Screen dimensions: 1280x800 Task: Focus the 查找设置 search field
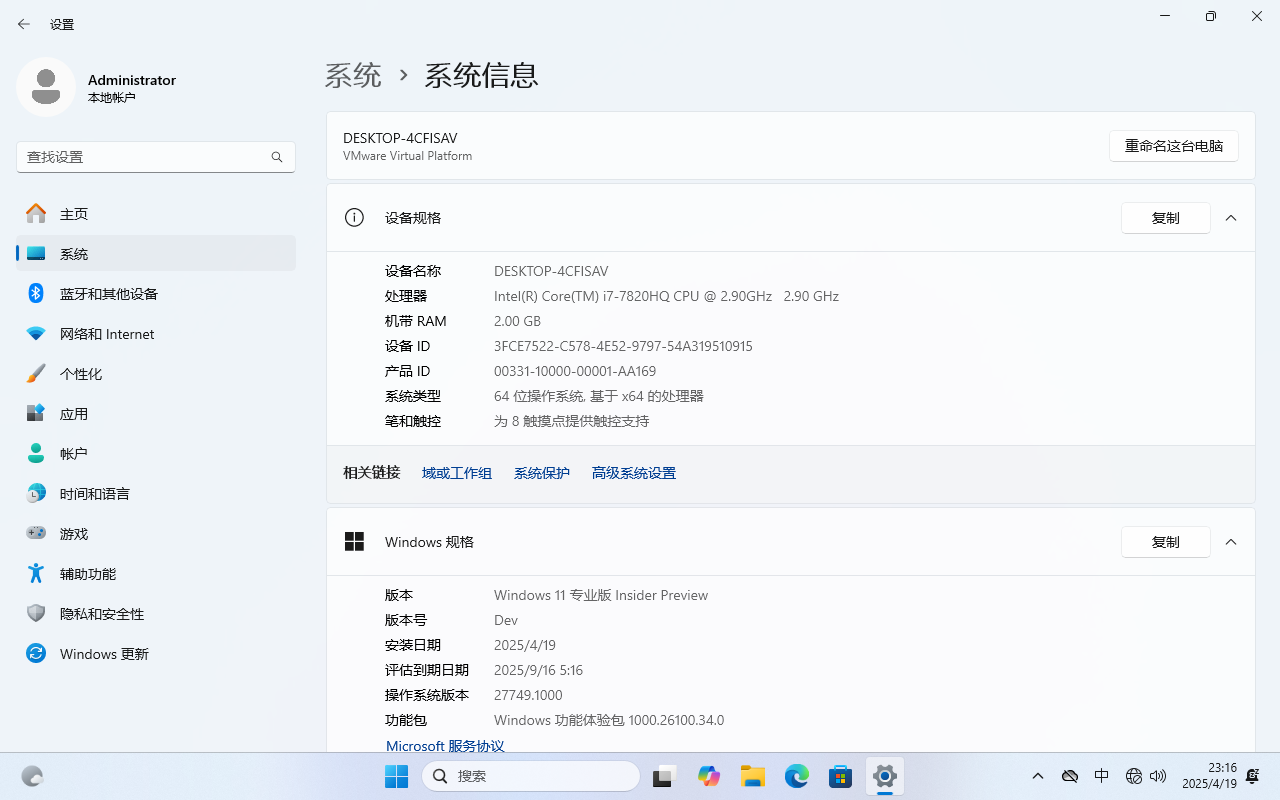[x=156, y=157]
